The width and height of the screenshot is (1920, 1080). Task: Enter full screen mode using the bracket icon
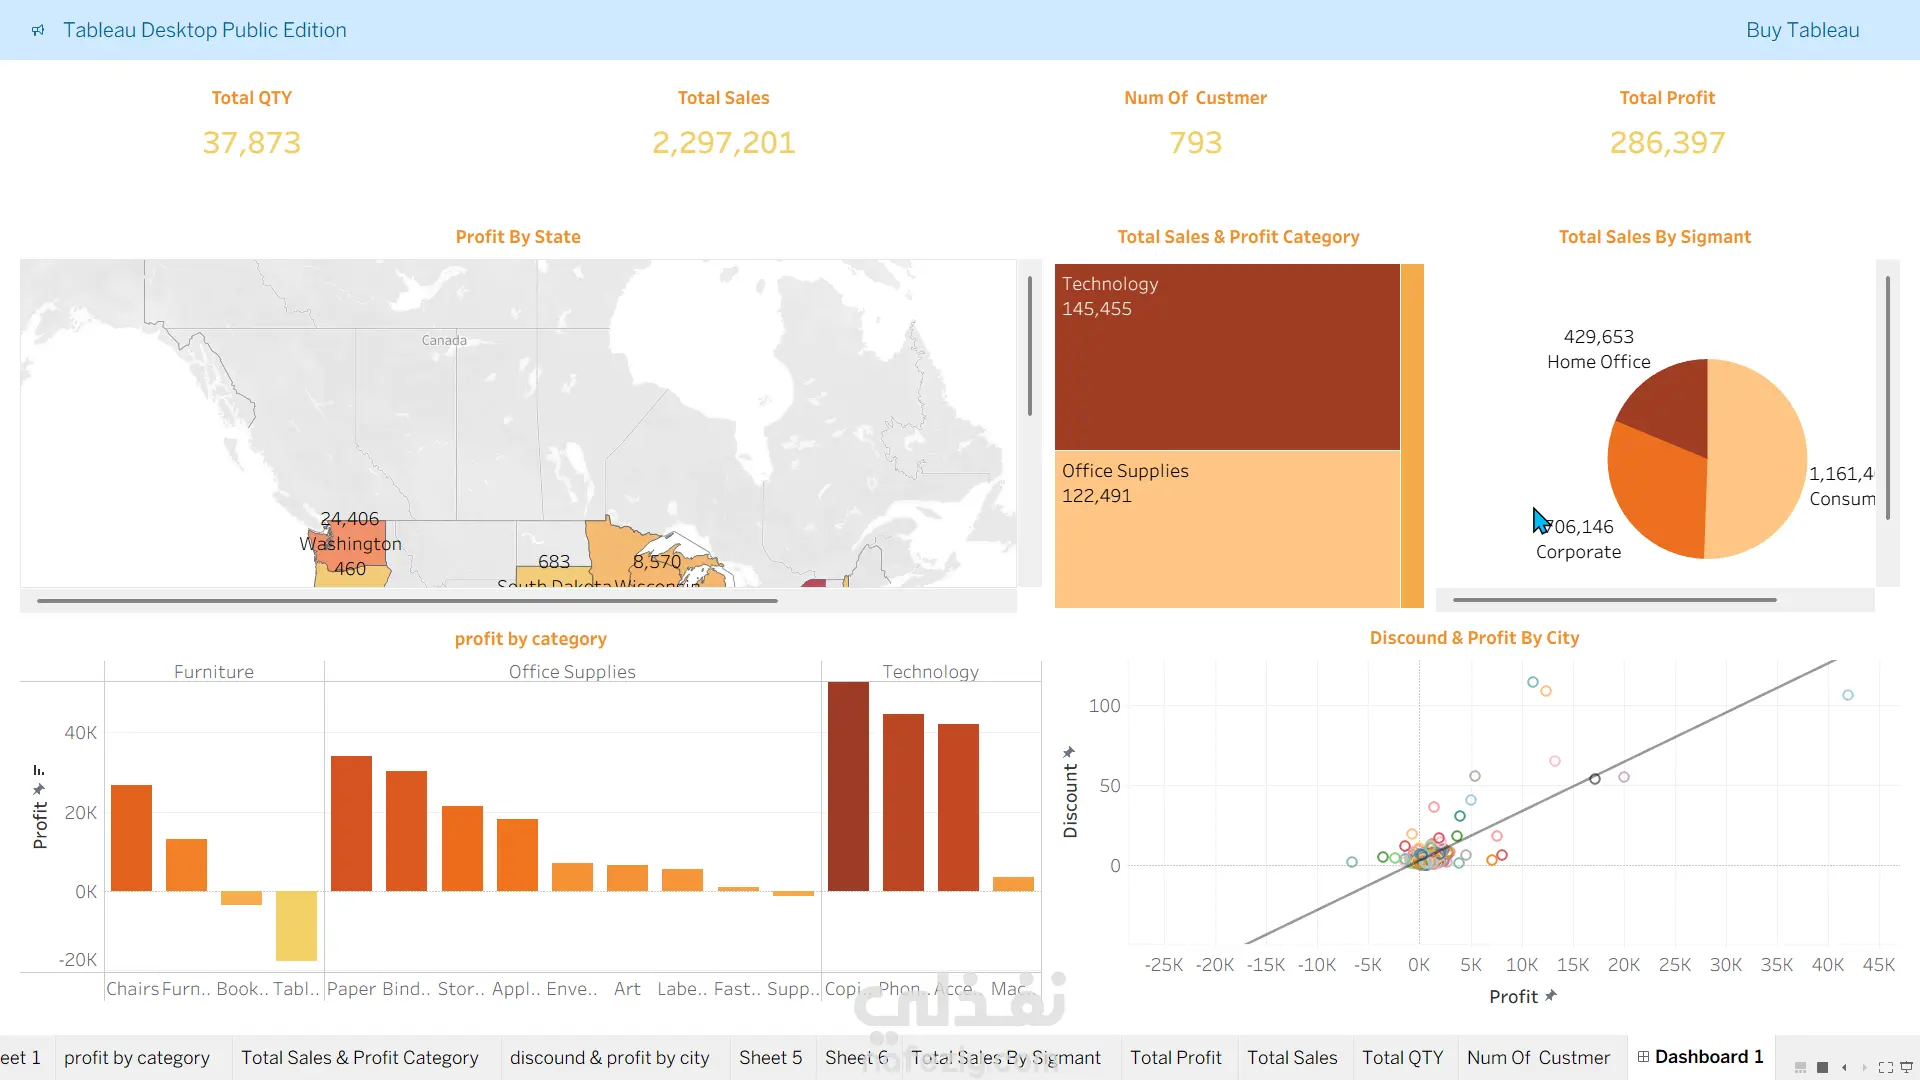(1885, 1067)
